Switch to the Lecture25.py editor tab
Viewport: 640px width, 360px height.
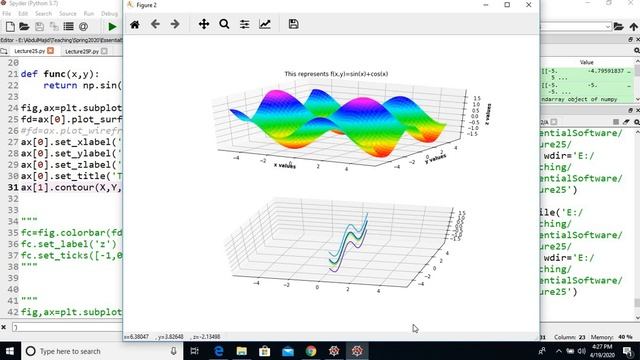click(x=29, y=51)
